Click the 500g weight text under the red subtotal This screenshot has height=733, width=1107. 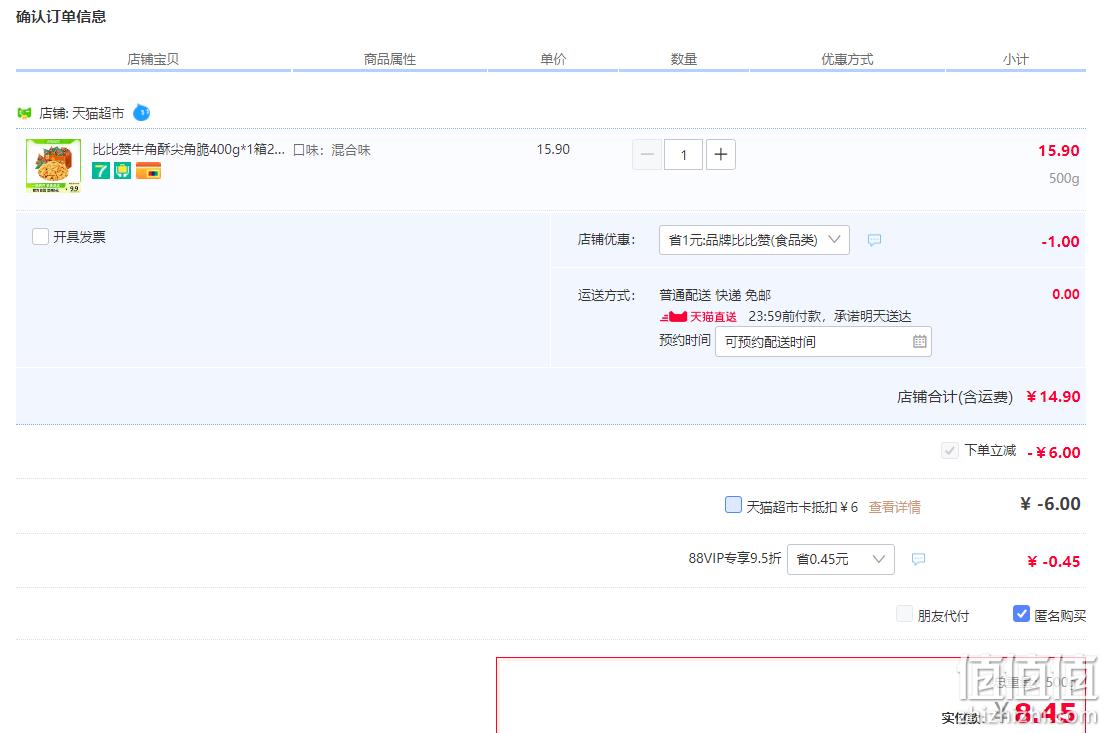click(1064, 178)
